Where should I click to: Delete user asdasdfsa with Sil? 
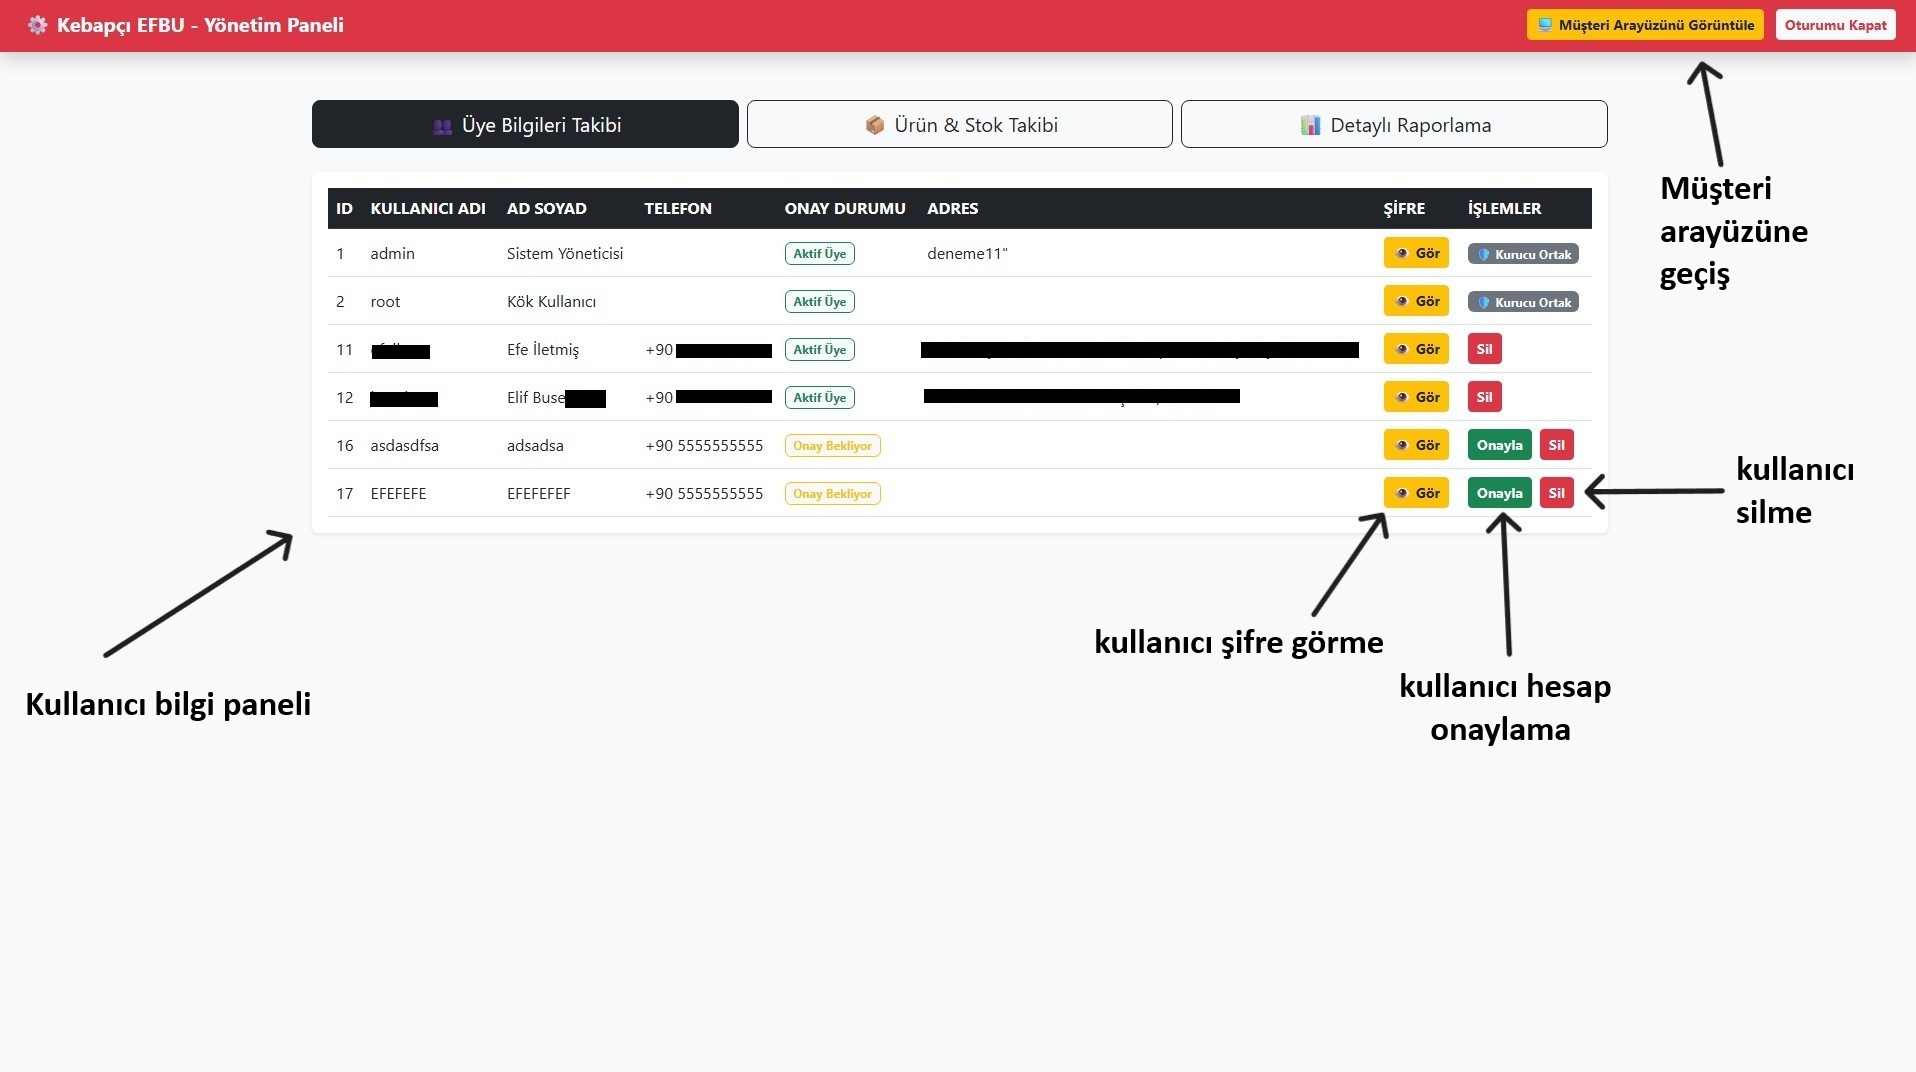point(1556,445)
